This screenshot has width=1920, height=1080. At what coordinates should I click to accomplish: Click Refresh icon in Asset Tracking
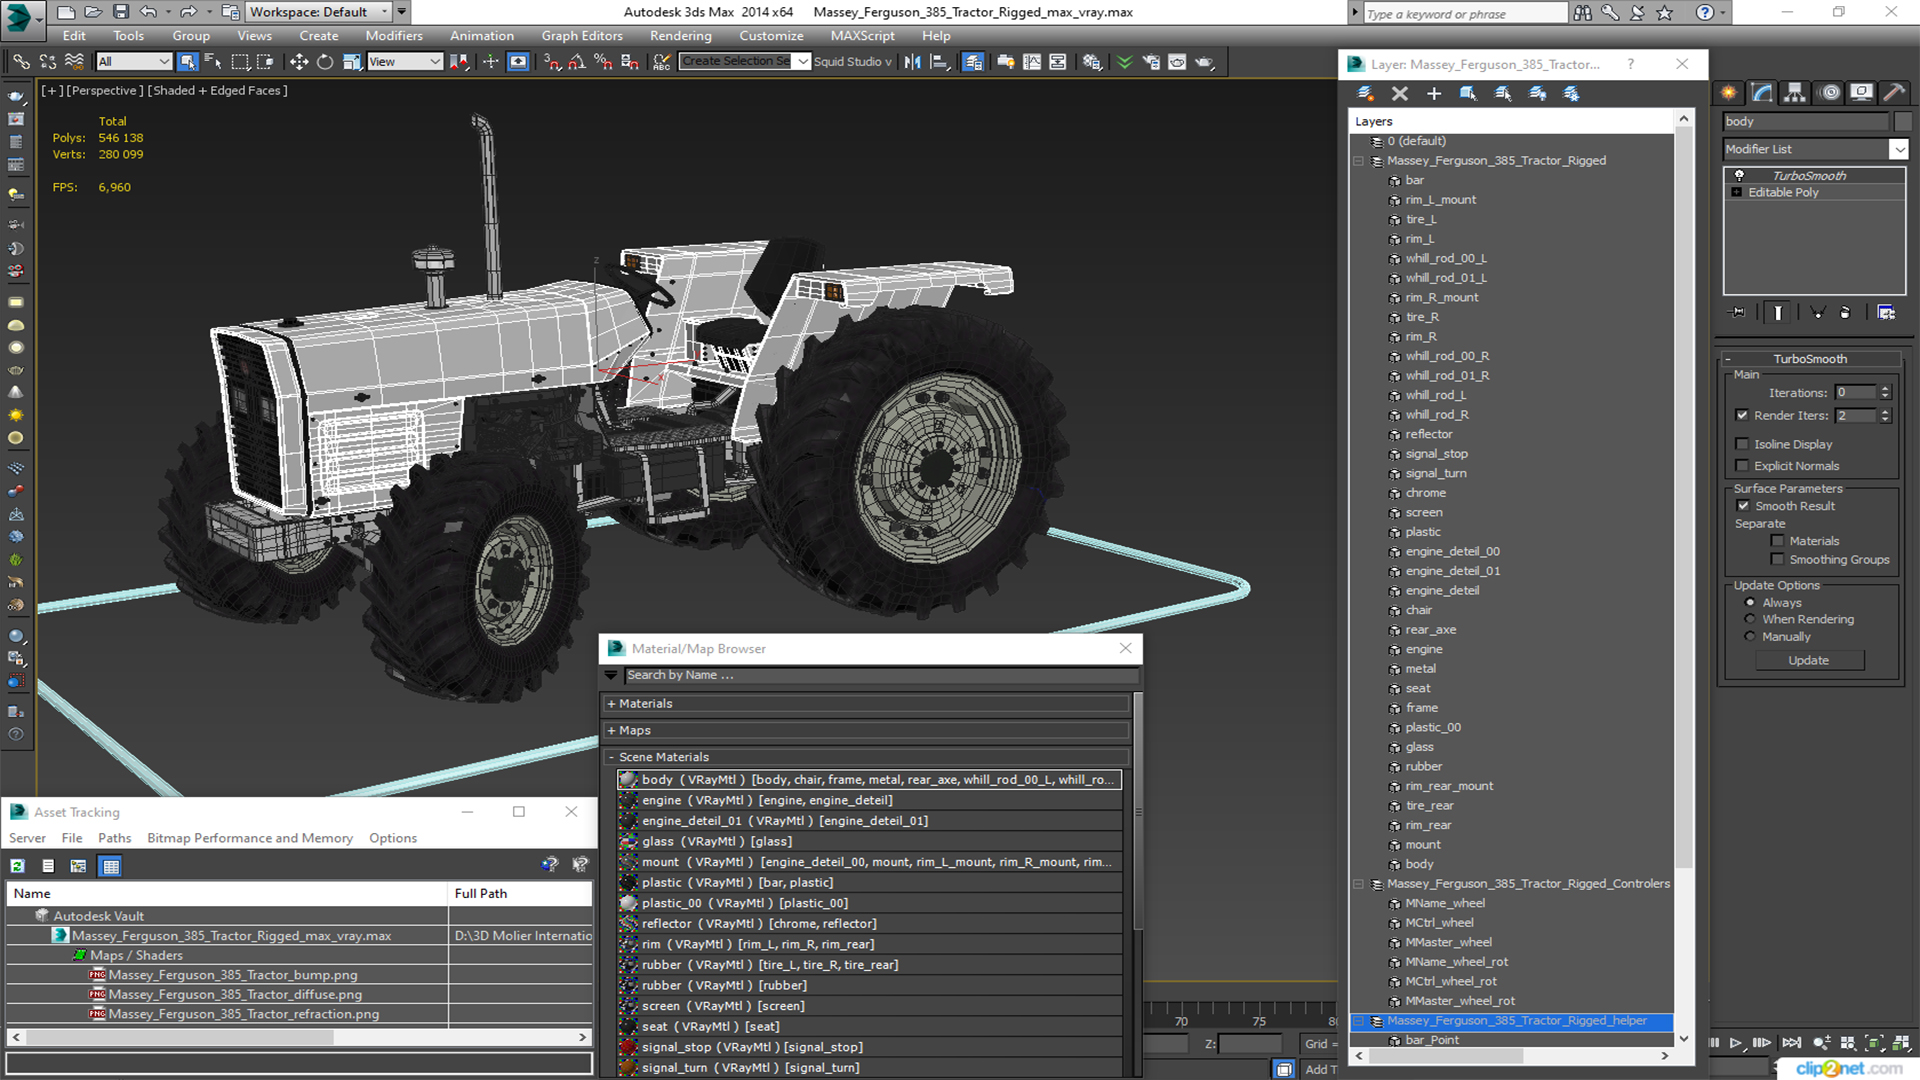coord(18,866)
